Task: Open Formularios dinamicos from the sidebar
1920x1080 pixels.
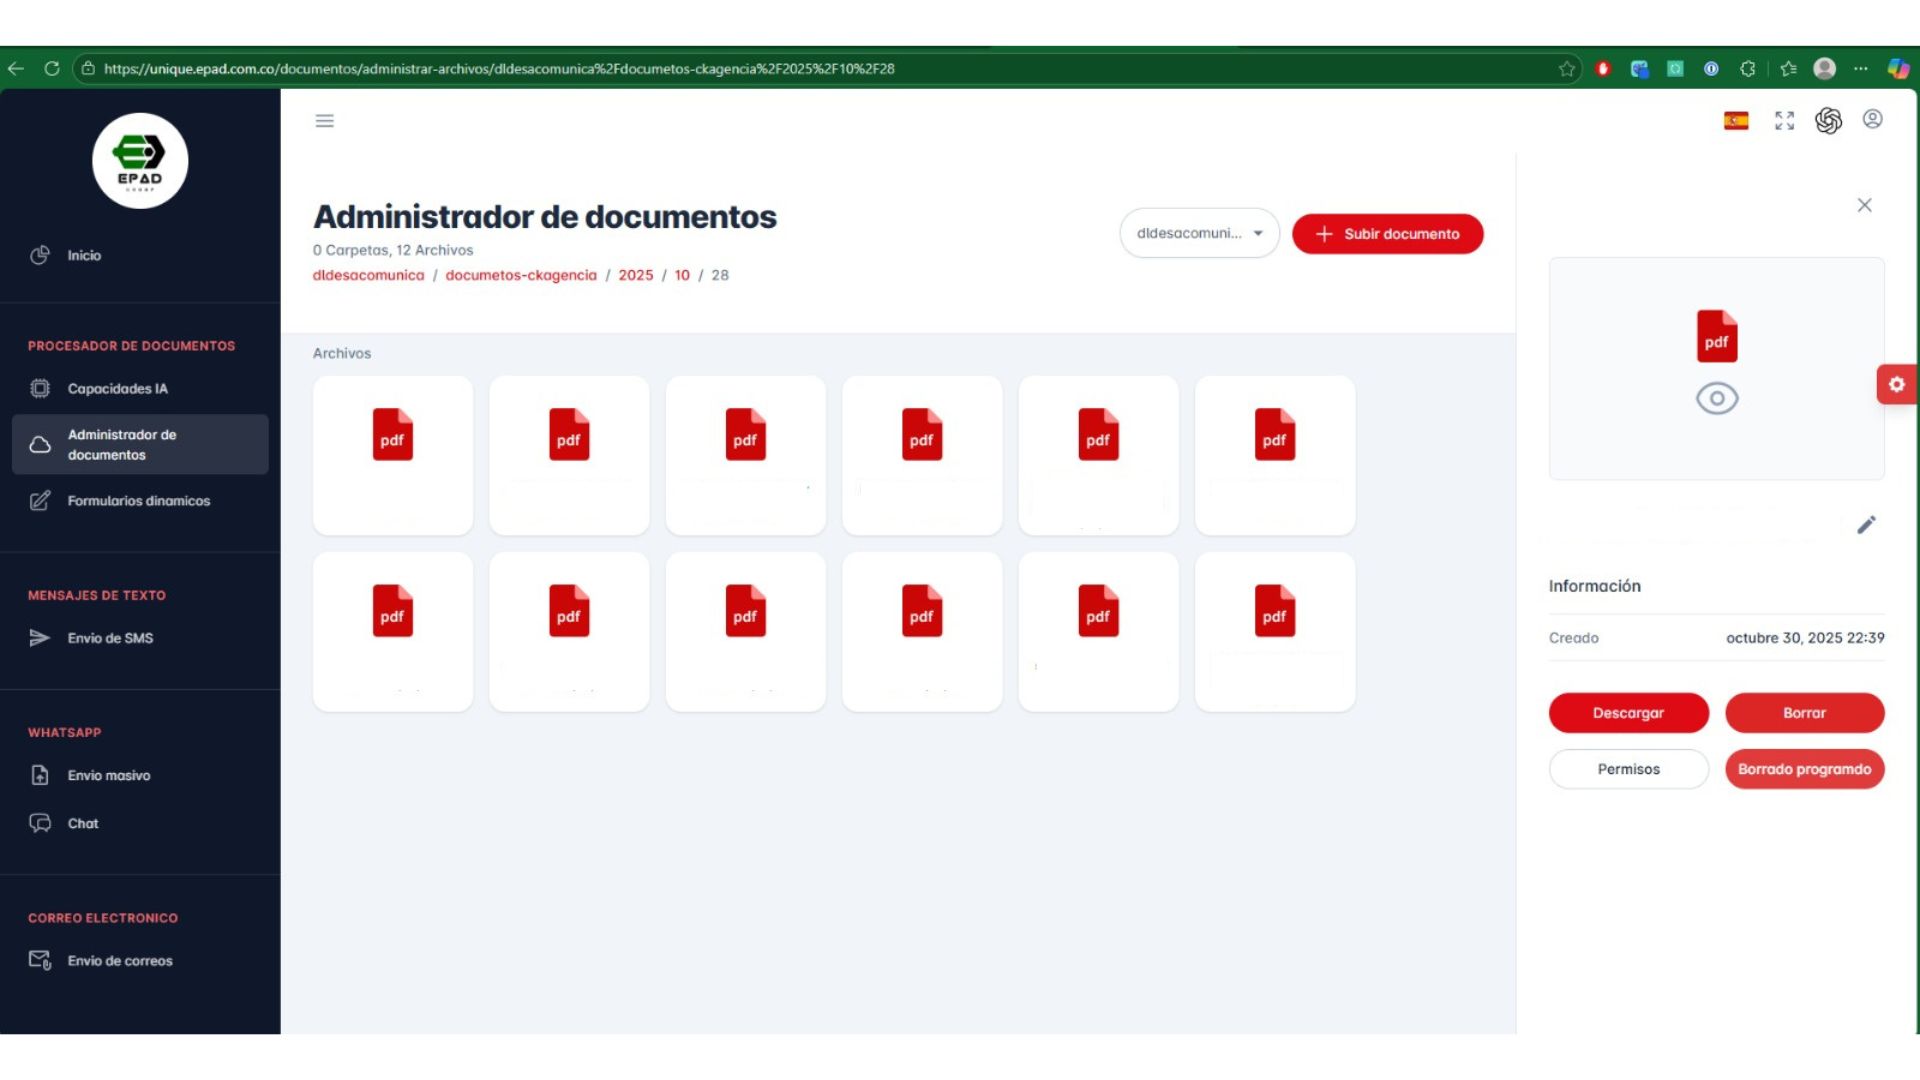Action: (137, 501)
